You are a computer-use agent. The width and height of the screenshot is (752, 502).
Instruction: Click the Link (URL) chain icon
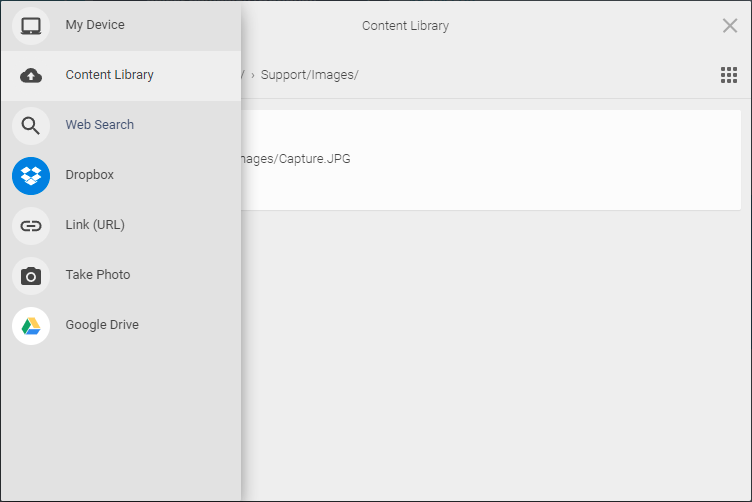click(x=31, y=226)
